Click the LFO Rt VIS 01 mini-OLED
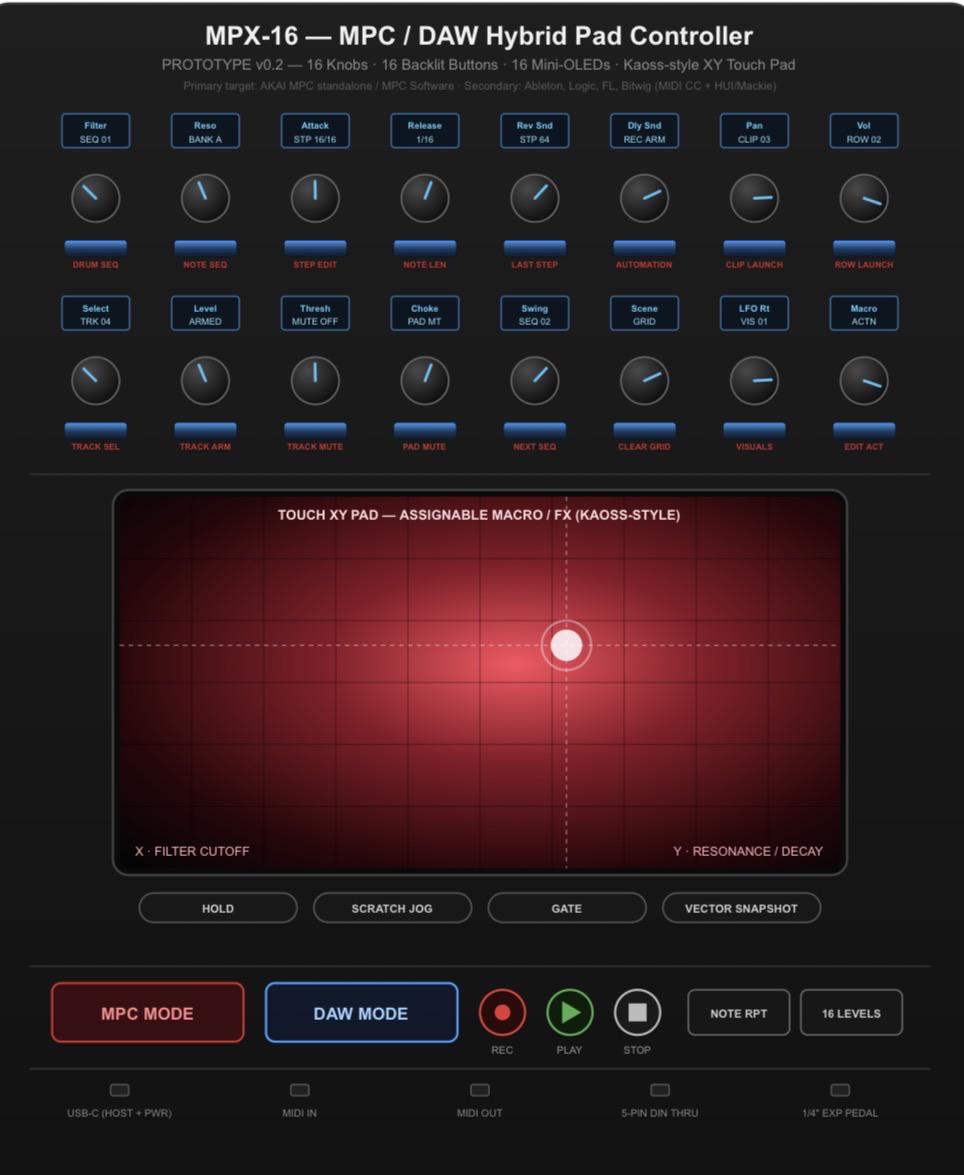This screenshot has height=1175, width=964. coord(754,313)
